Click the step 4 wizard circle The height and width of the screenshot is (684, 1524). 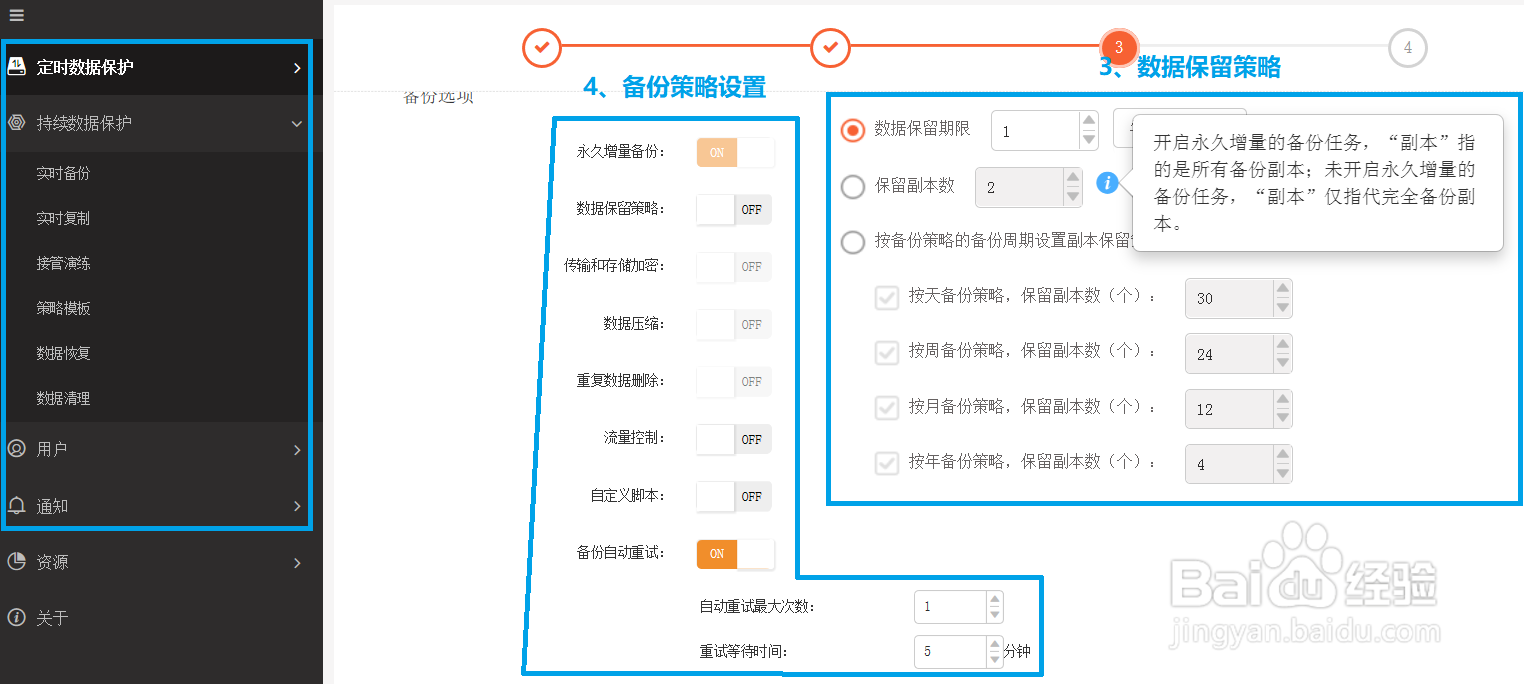pos(1407,47)
